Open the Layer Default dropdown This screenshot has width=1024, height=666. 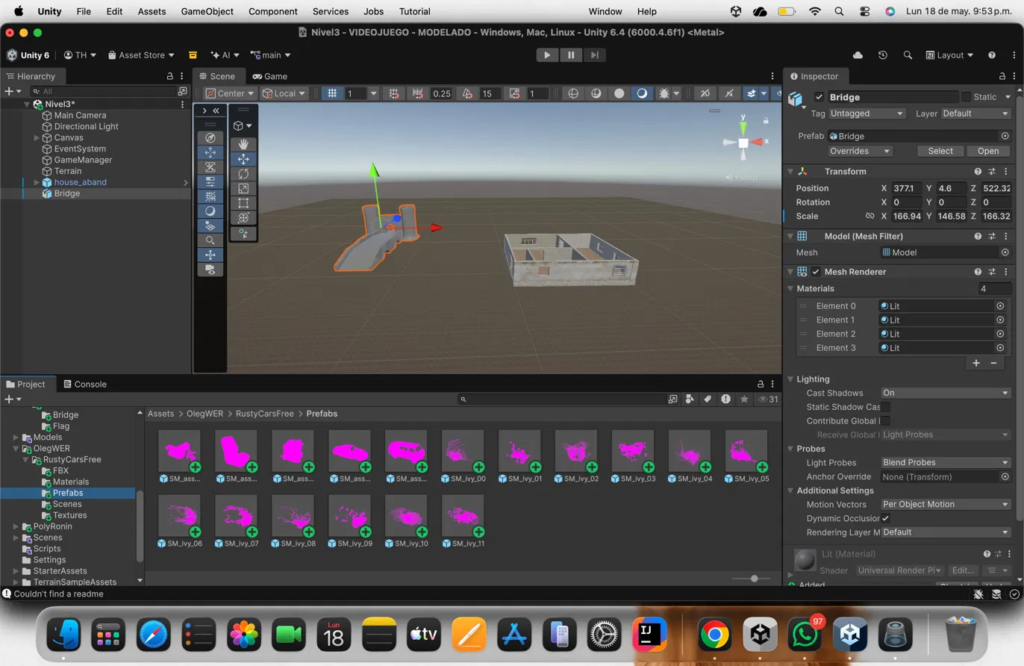click(x=976, y=114)
